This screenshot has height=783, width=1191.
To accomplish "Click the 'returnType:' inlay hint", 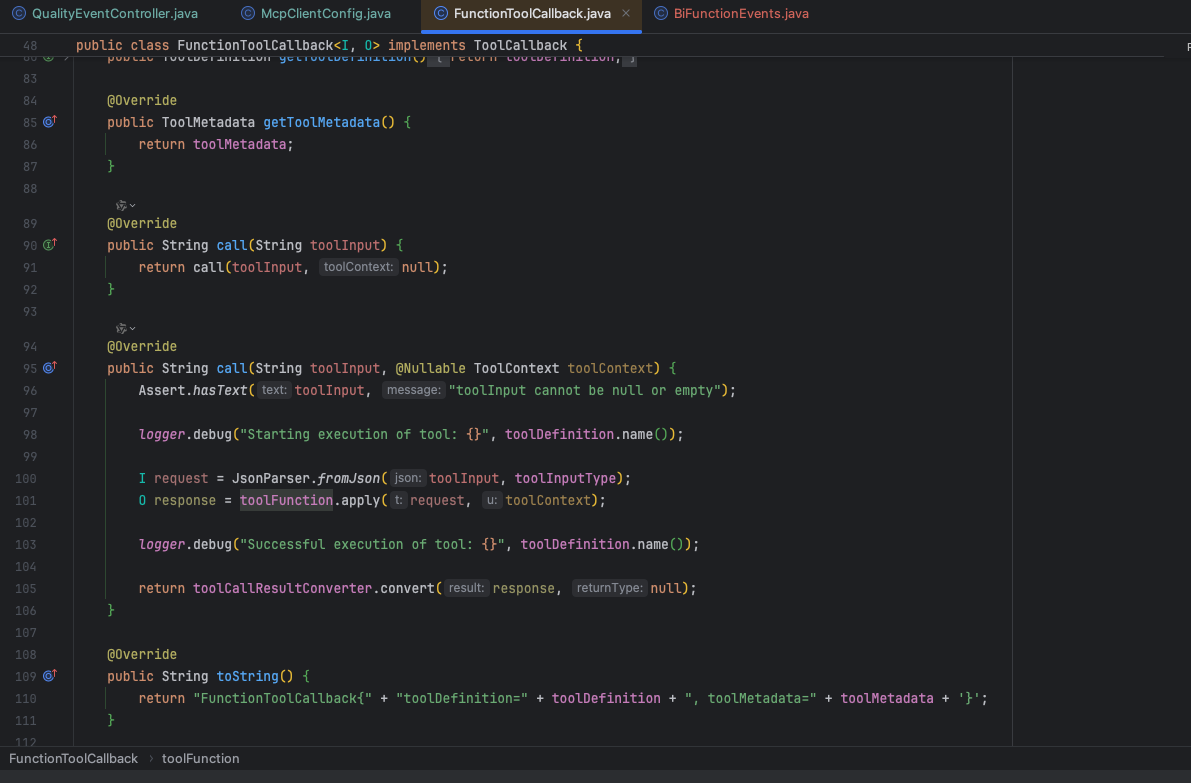I will 609,589.
